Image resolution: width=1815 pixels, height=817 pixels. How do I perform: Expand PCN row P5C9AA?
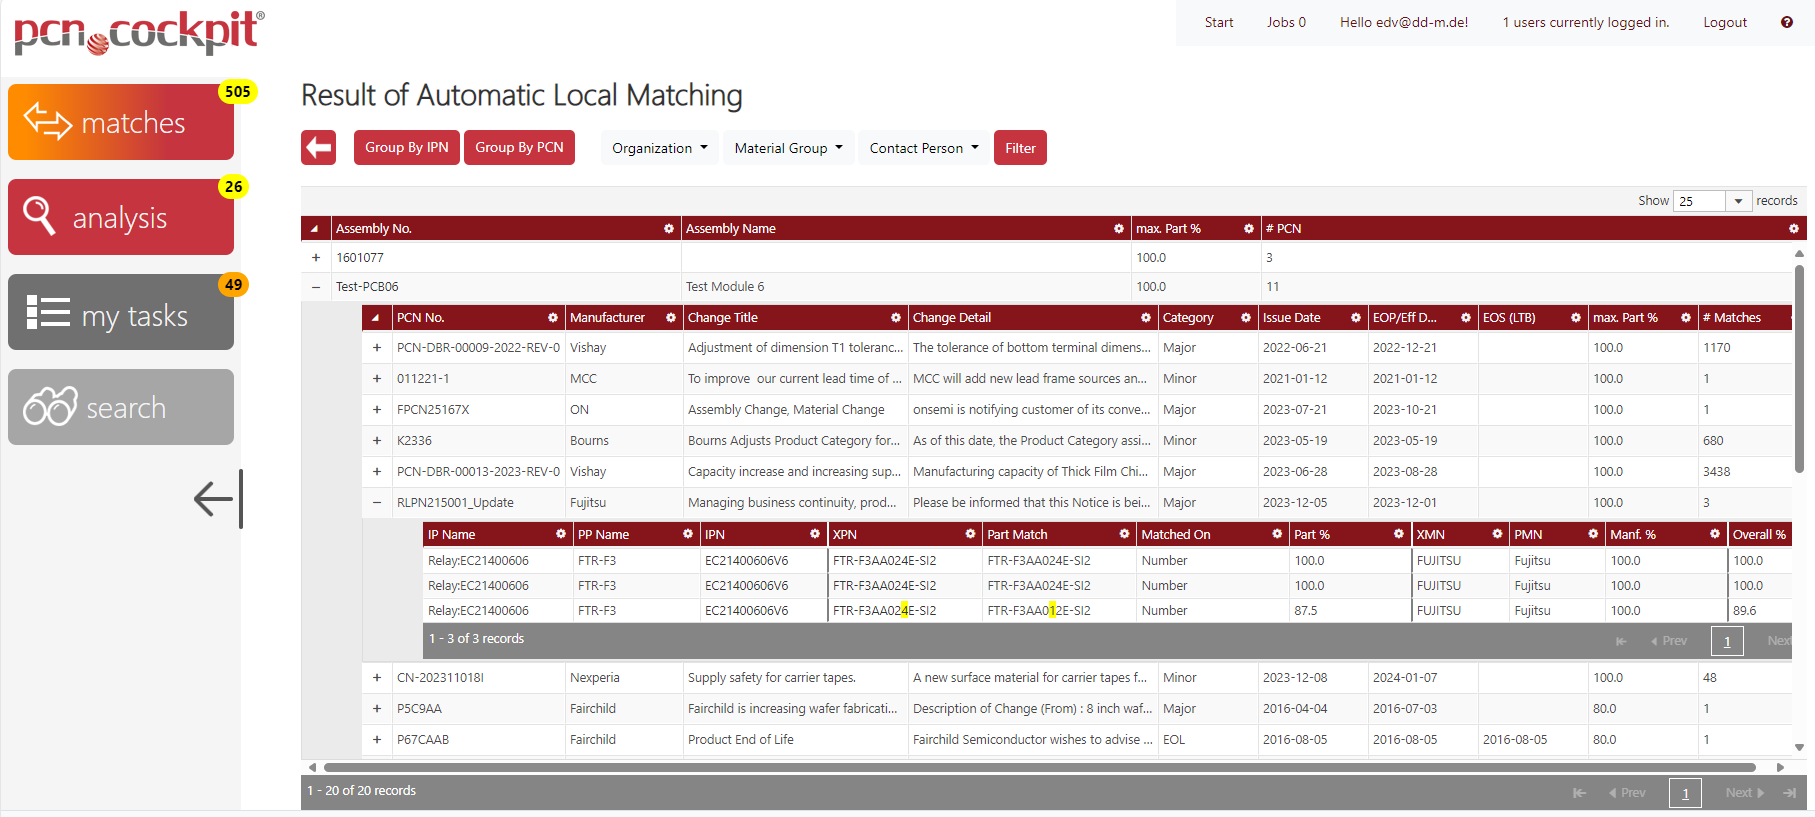pos(377,709)
